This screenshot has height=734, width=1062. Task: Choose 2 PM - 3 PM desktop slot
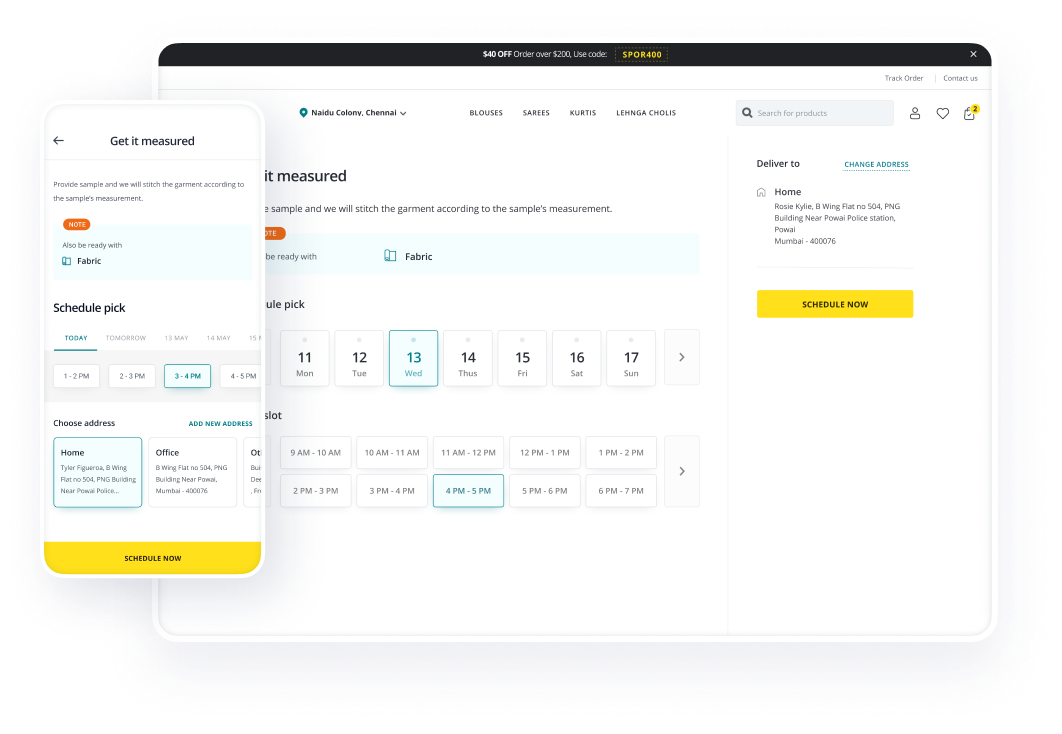tap(316, 491)
